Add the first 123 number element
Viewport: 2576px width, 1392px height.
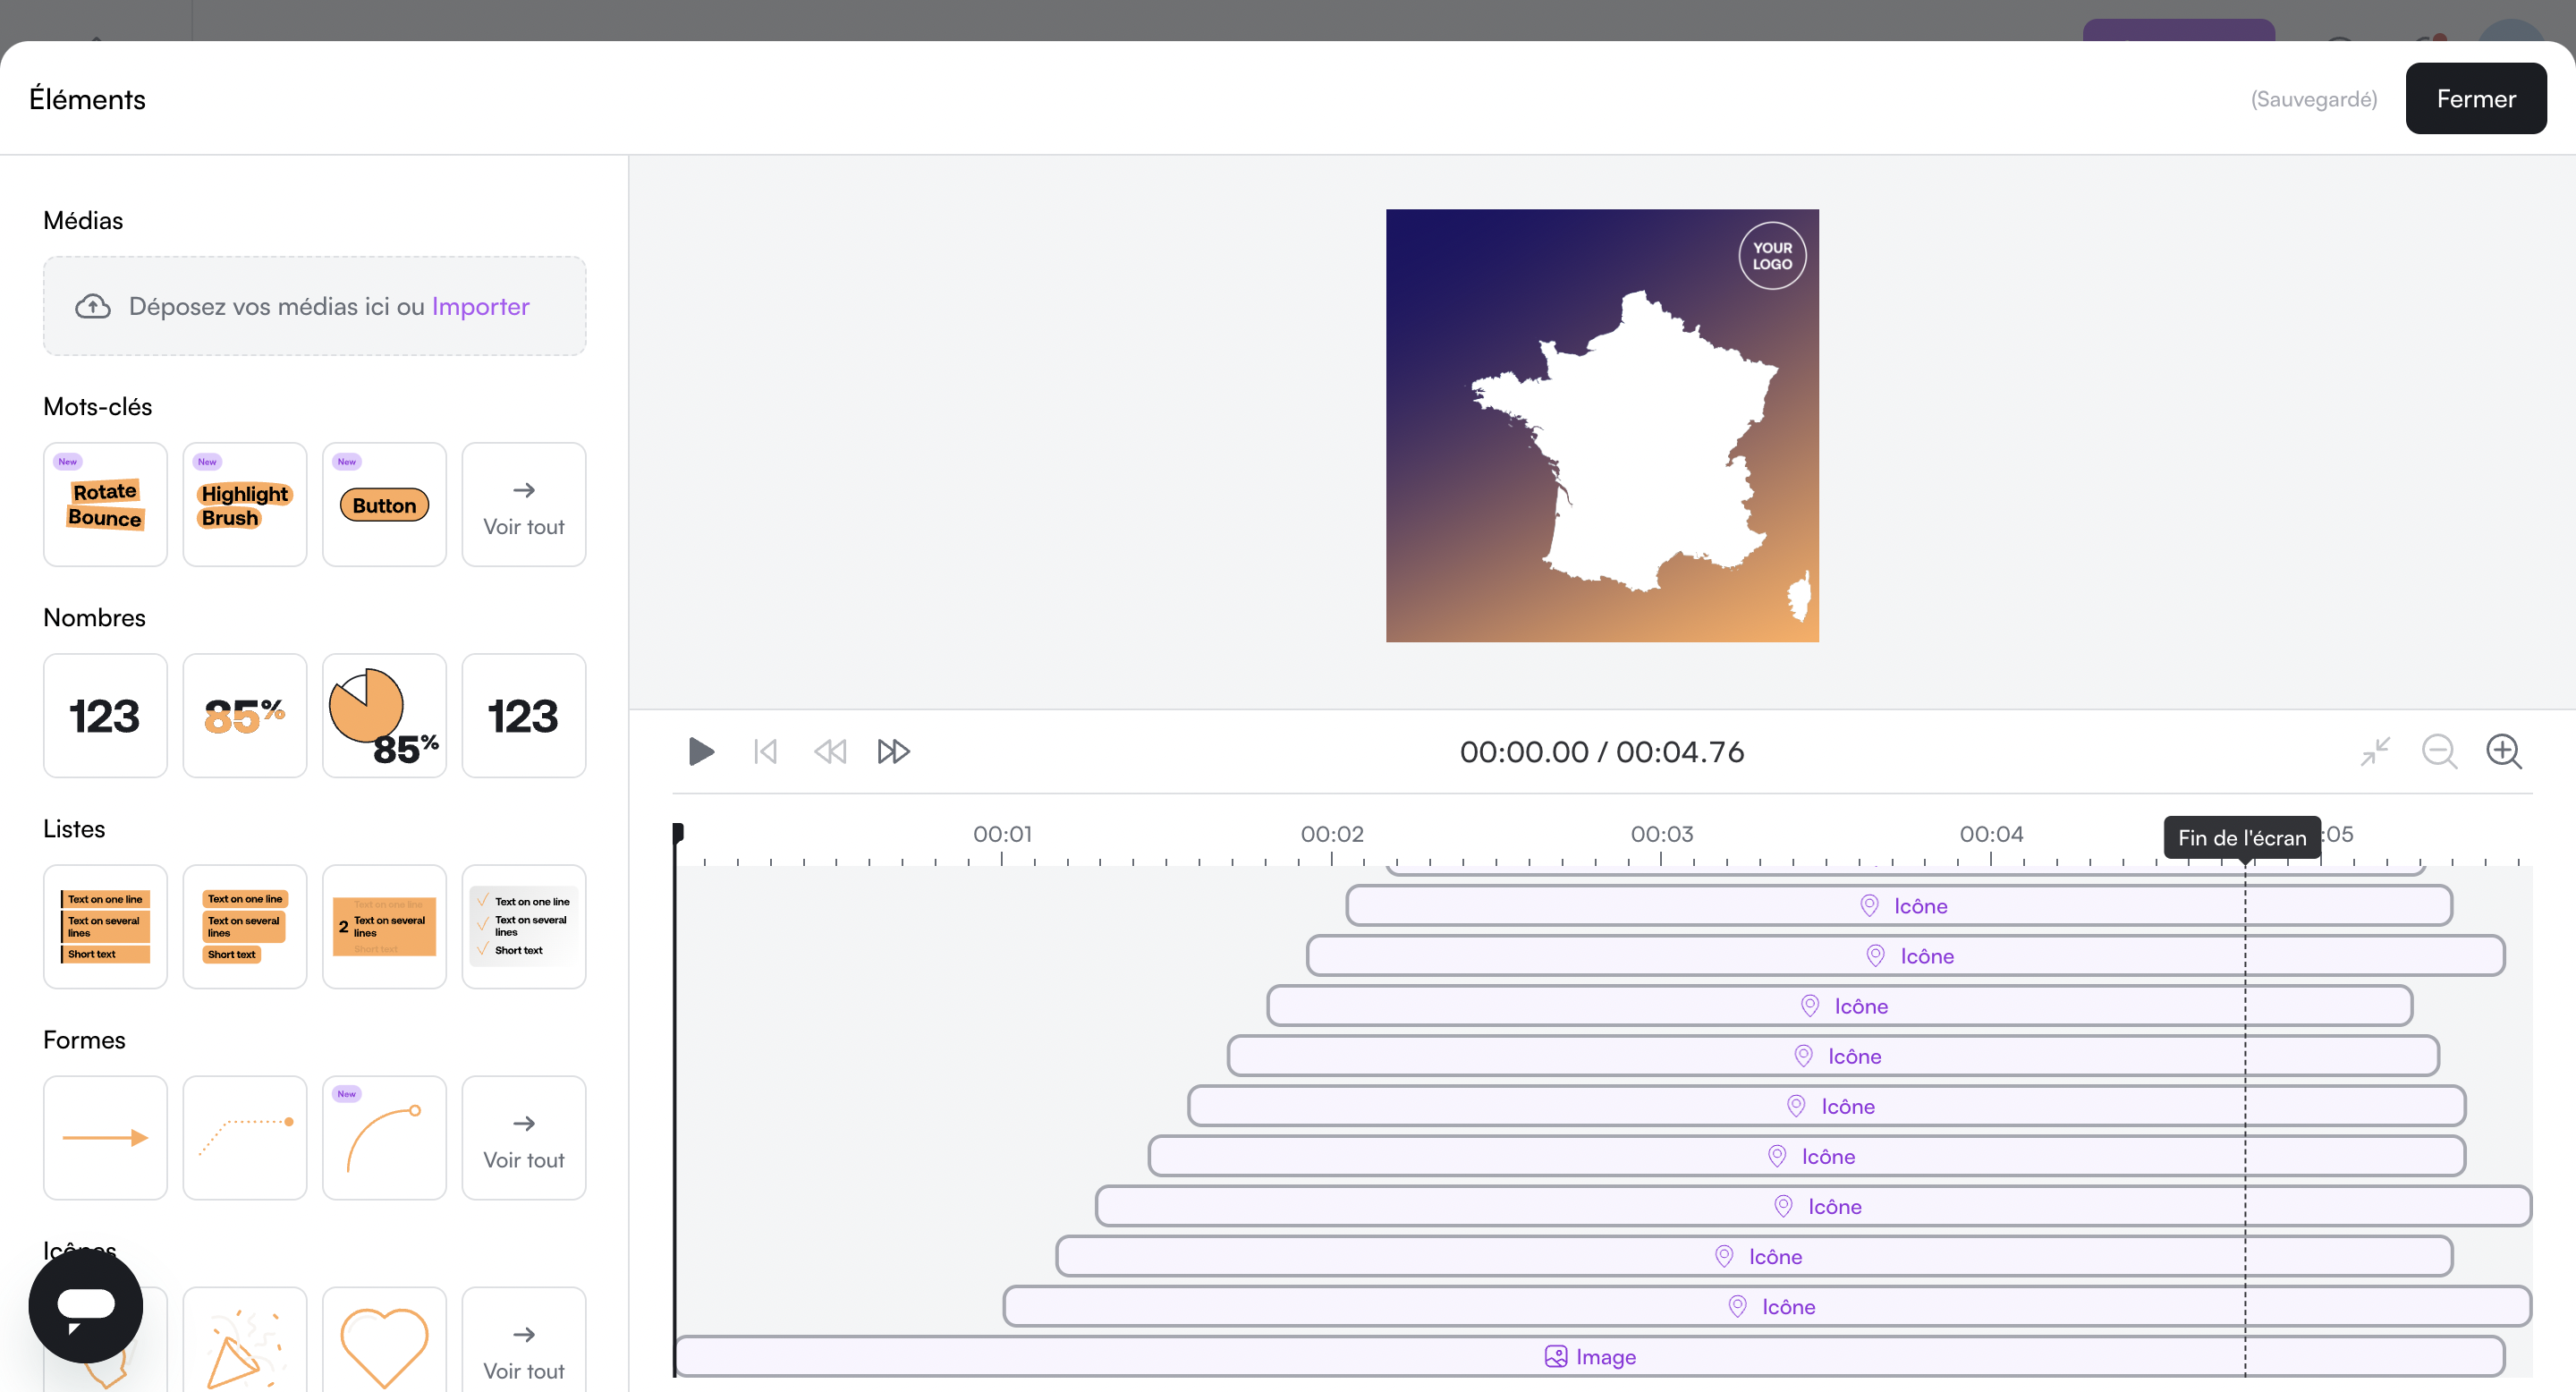105,715
